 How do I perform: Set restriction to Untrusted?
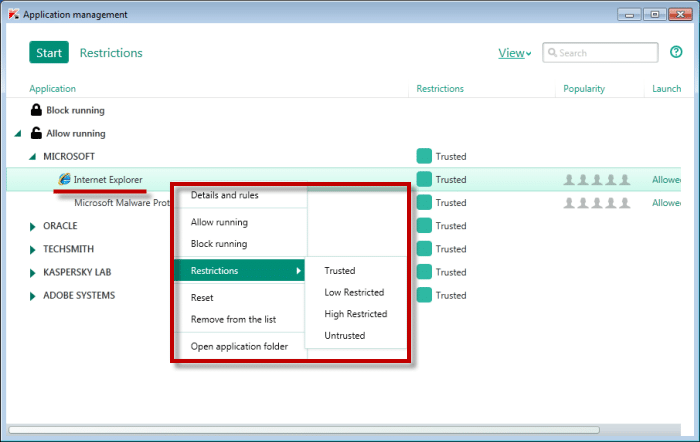point(345,335)
